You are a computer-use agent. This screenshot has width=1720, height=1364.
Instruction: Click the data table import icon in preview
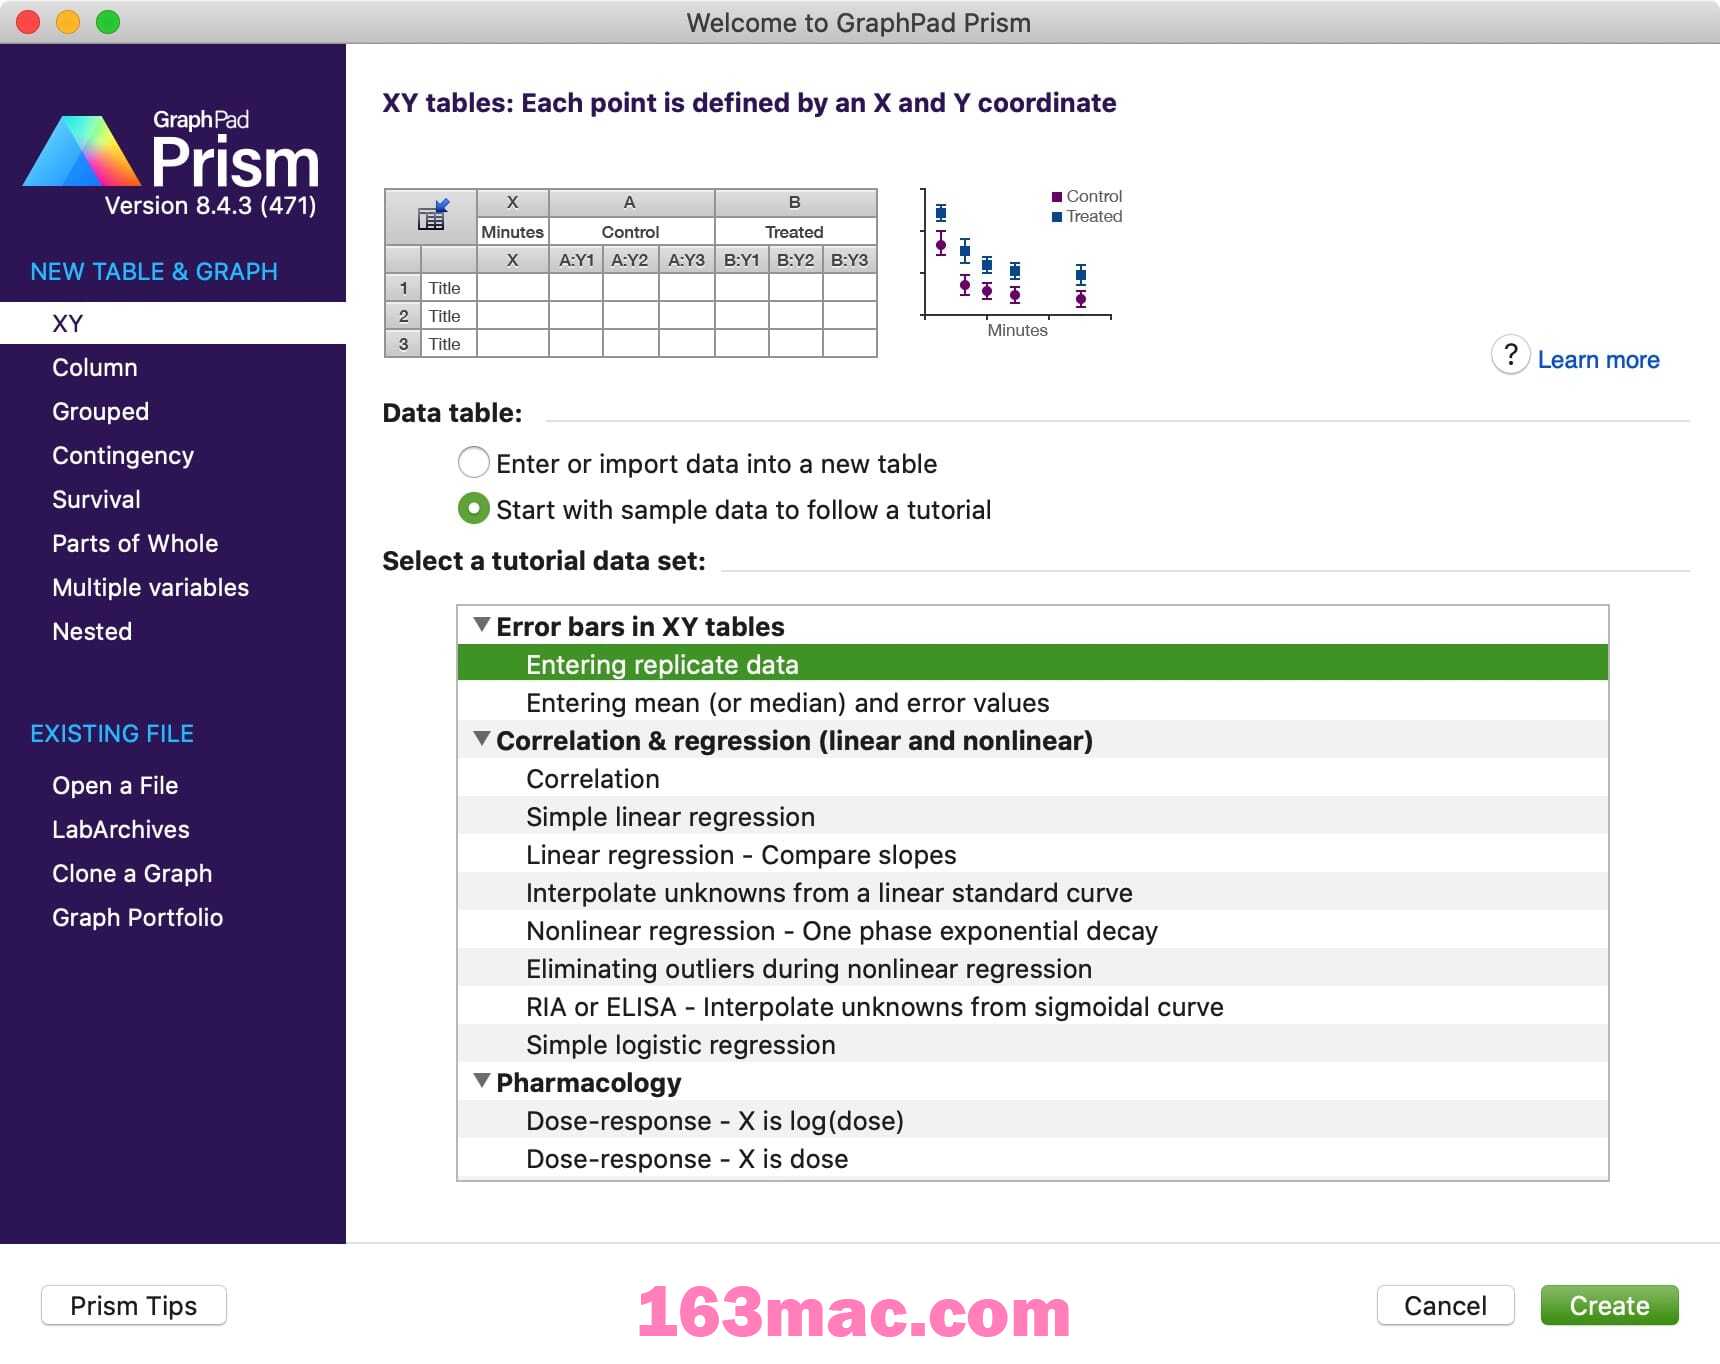[432, 215]
